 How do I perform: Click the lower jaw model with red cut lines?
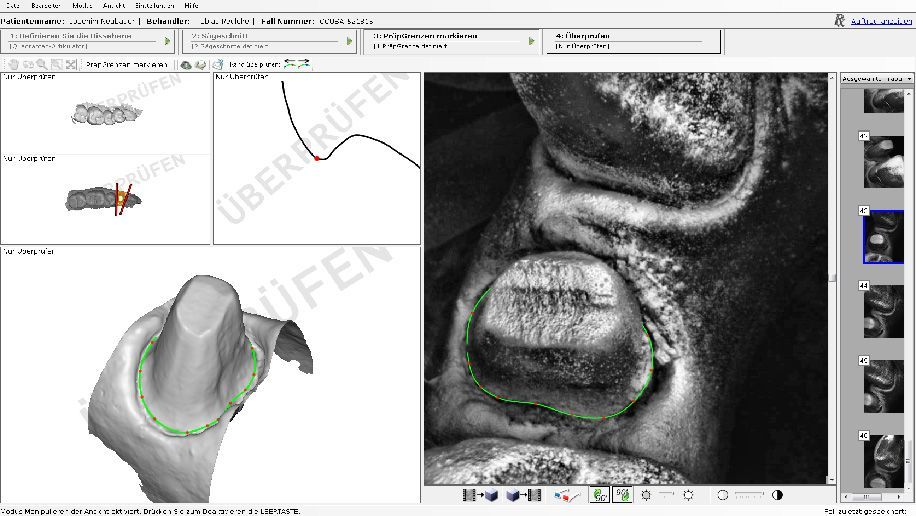click(x=103, y=199)
